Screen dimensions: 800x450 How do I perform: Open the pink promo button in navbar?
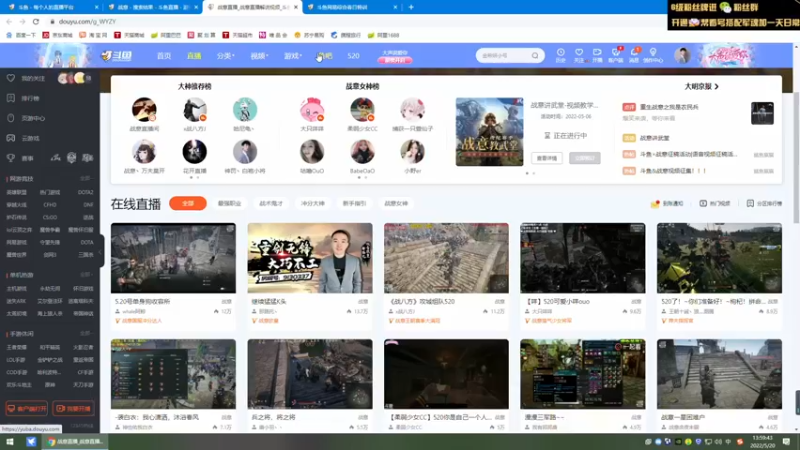coord(395,60)
